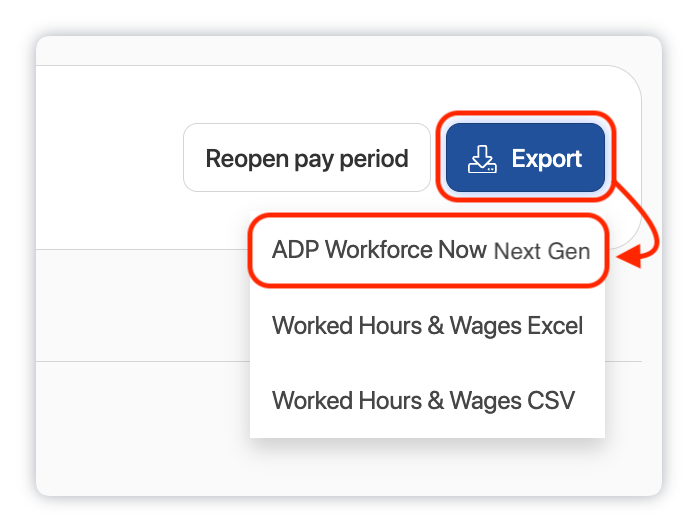Click the red-outlined ADP menu entry
The height and width of the screenshot is (532, 698).
pos(430,251)
